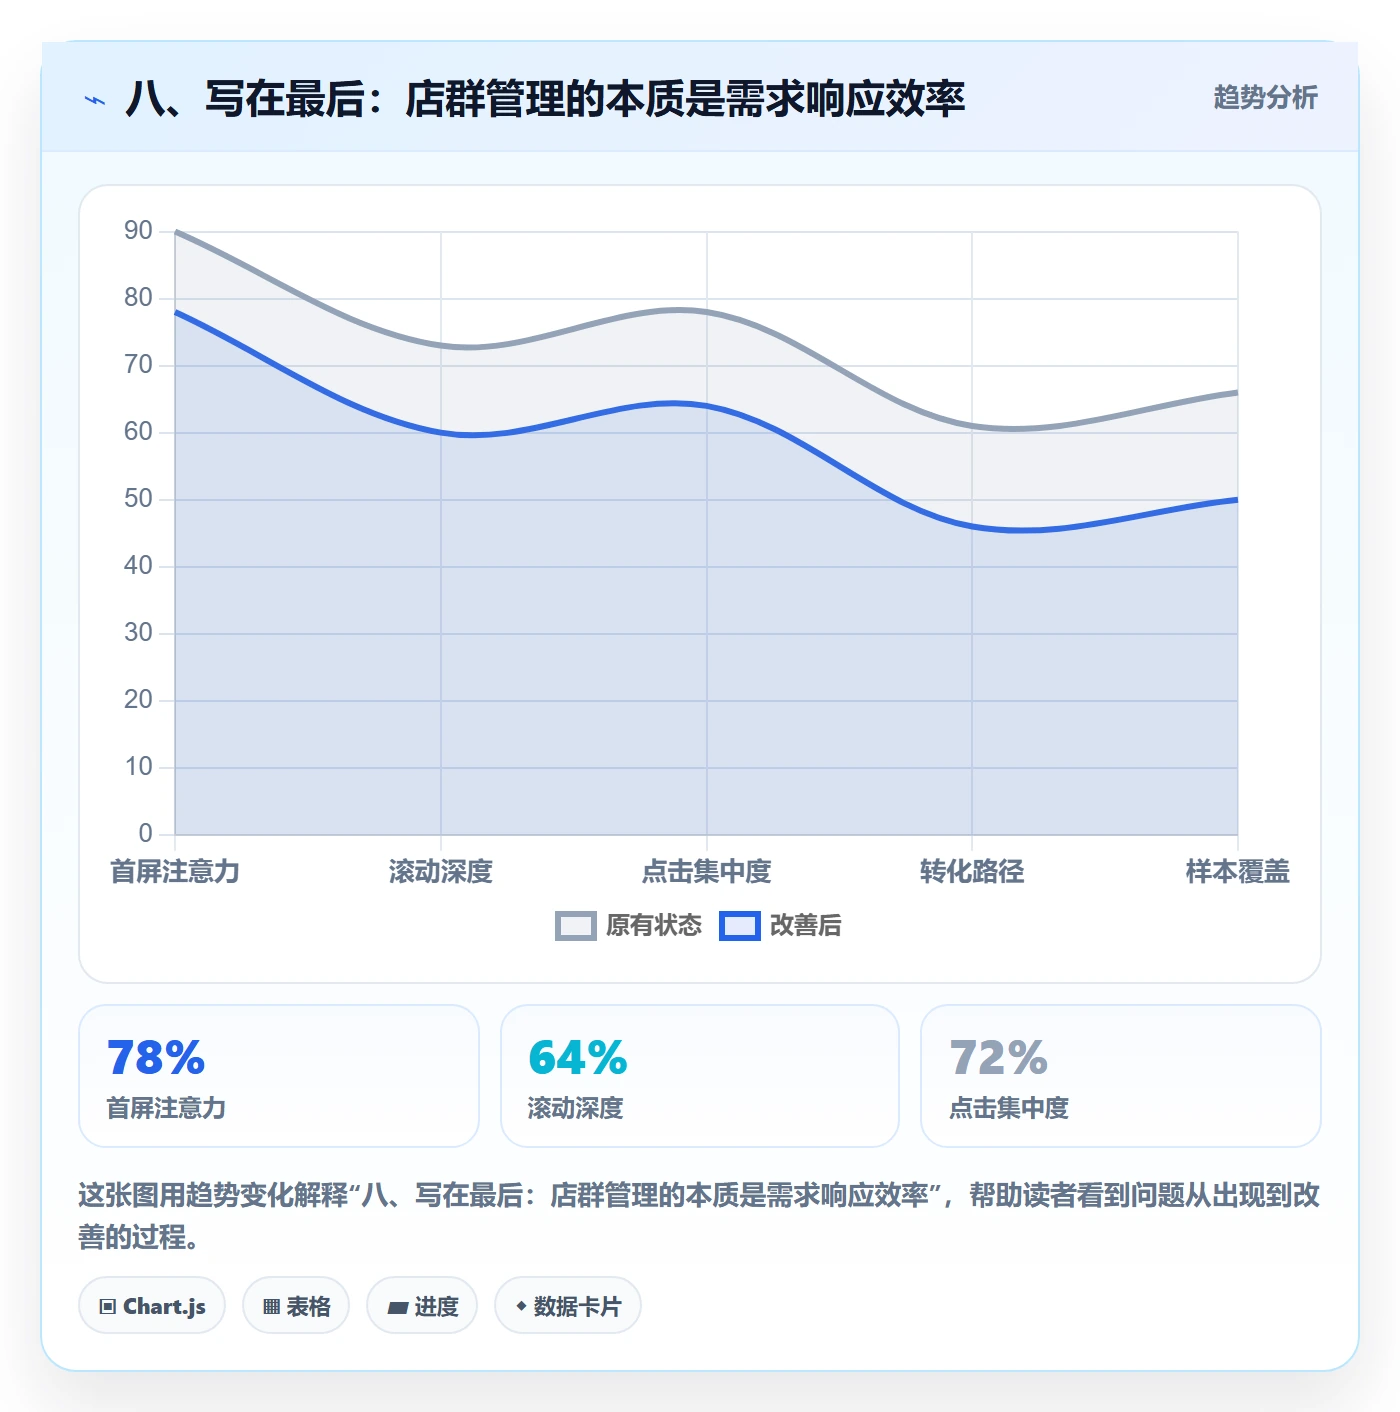Screen dimensions: 1400x1412
Task: Click the 转化路径 x-axis label
Action: coord(972,872)
